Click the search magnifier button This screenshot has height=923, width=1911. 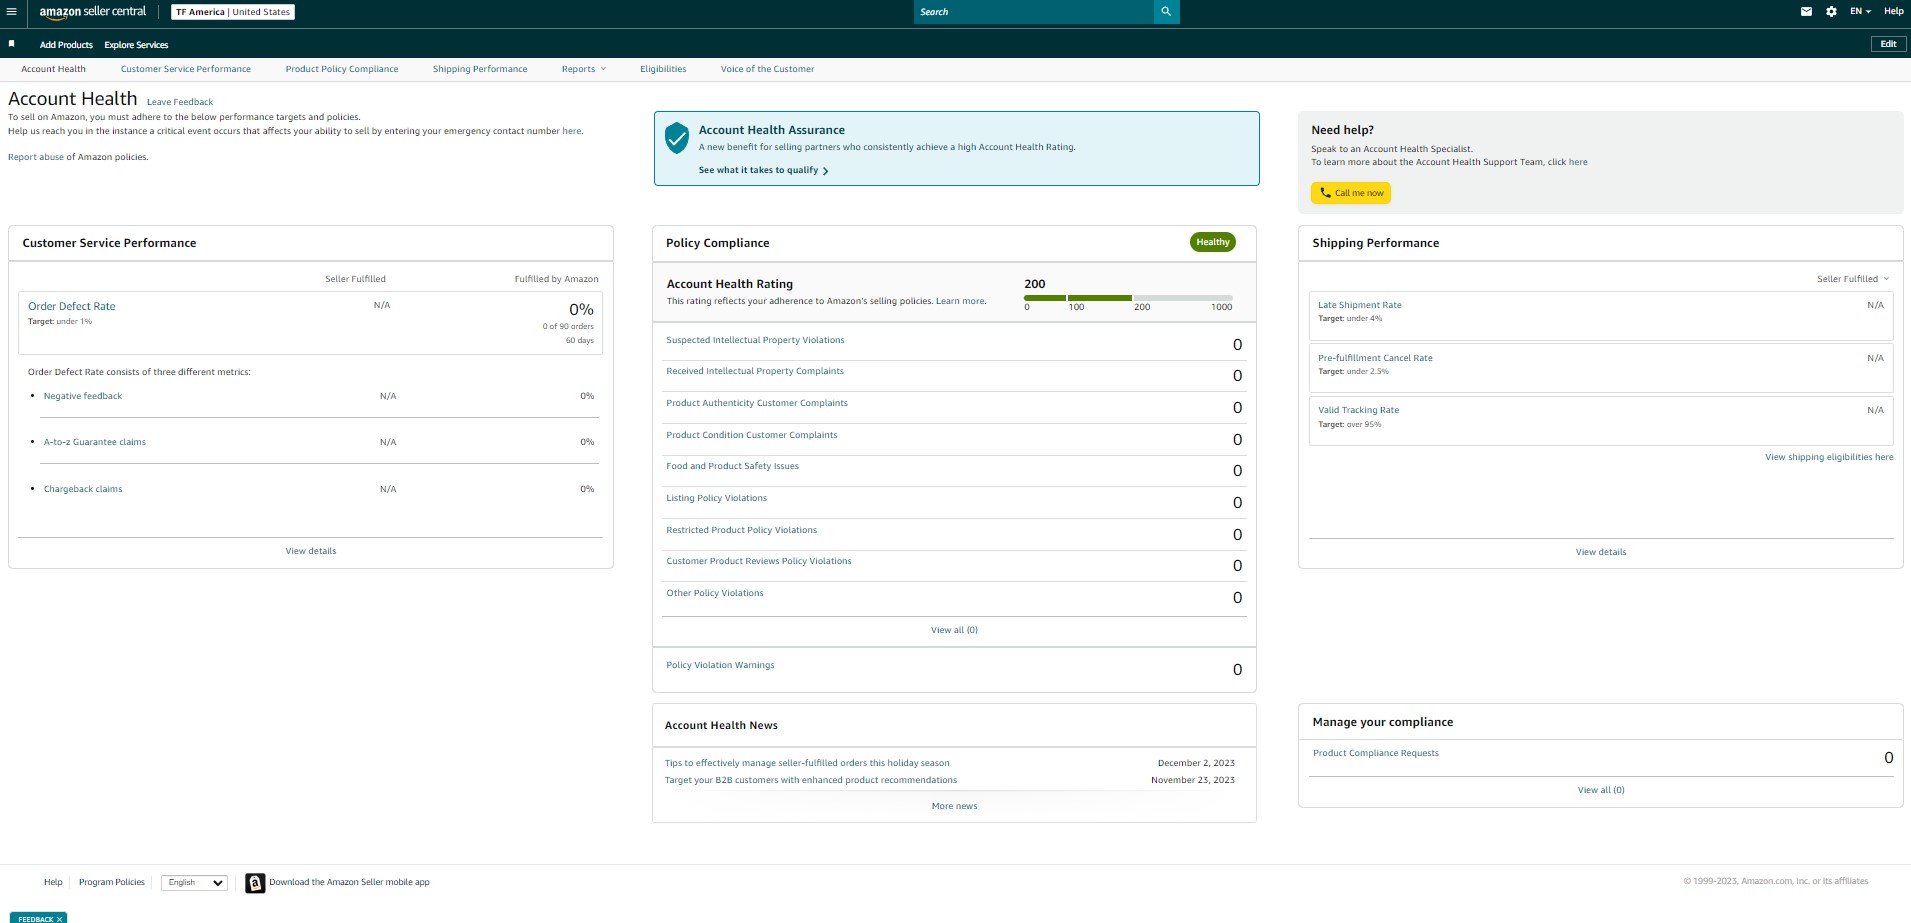pos(1166,12)
